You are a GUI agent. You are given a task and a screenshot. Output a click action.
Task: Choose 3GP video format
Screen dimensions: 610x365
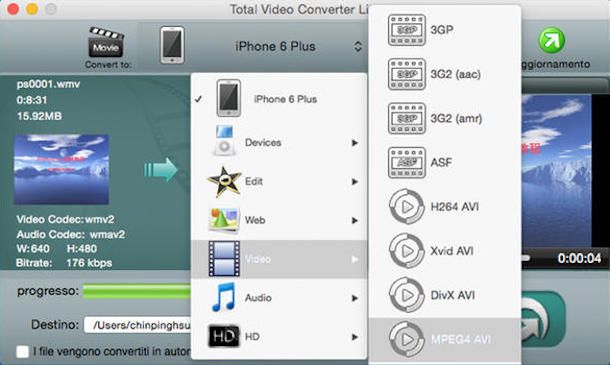click(x=445, y=30)
